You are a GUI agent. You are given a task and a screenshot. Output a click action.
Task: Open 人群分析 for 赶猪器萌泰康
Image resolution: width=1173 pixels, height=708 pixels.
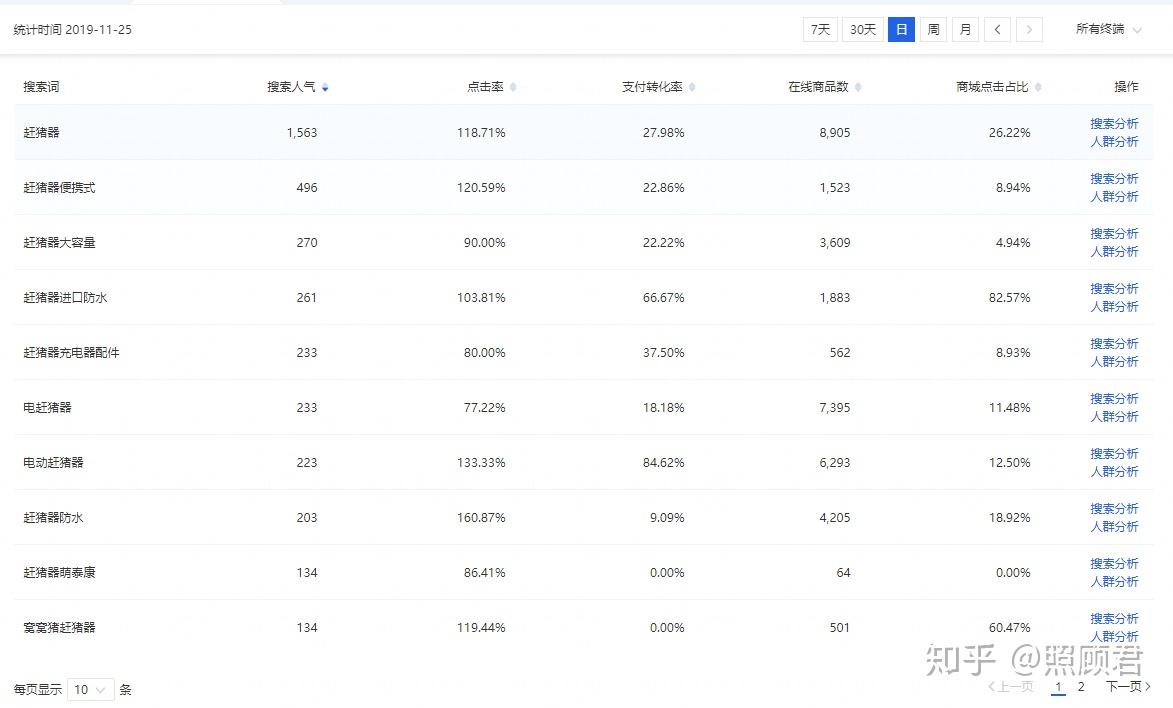[1114, 582]
